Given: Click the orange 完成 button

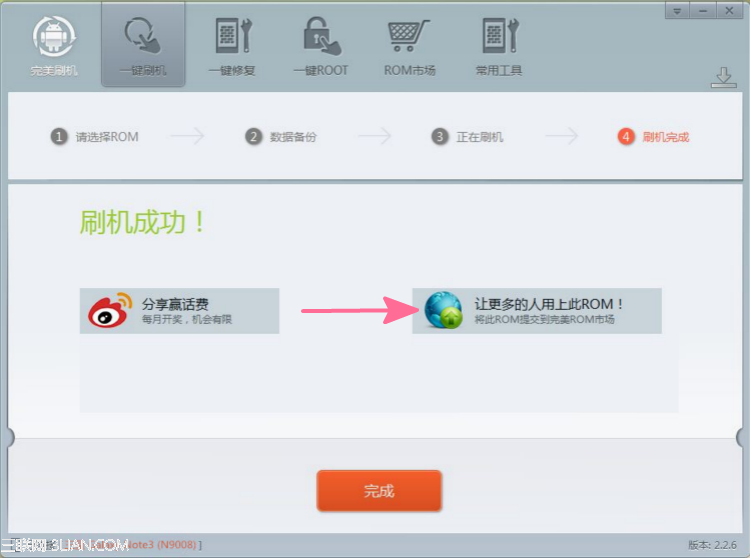Looking at the screenshot, I should point(379,491).
